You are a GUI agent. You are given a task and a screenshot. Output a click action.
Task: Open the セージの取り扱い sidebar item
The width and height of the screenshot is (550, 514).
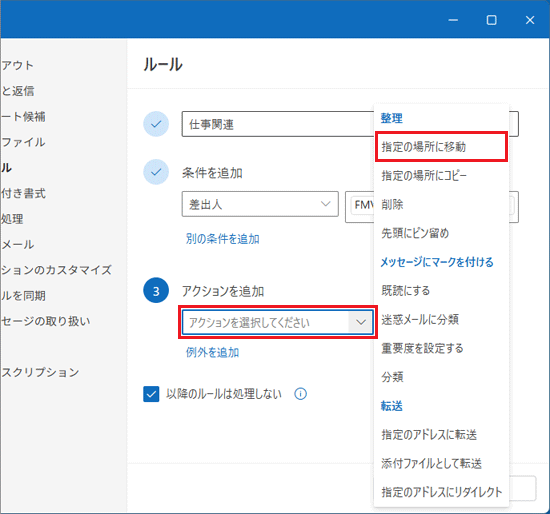pyautogui.click(x=46, y=321)
